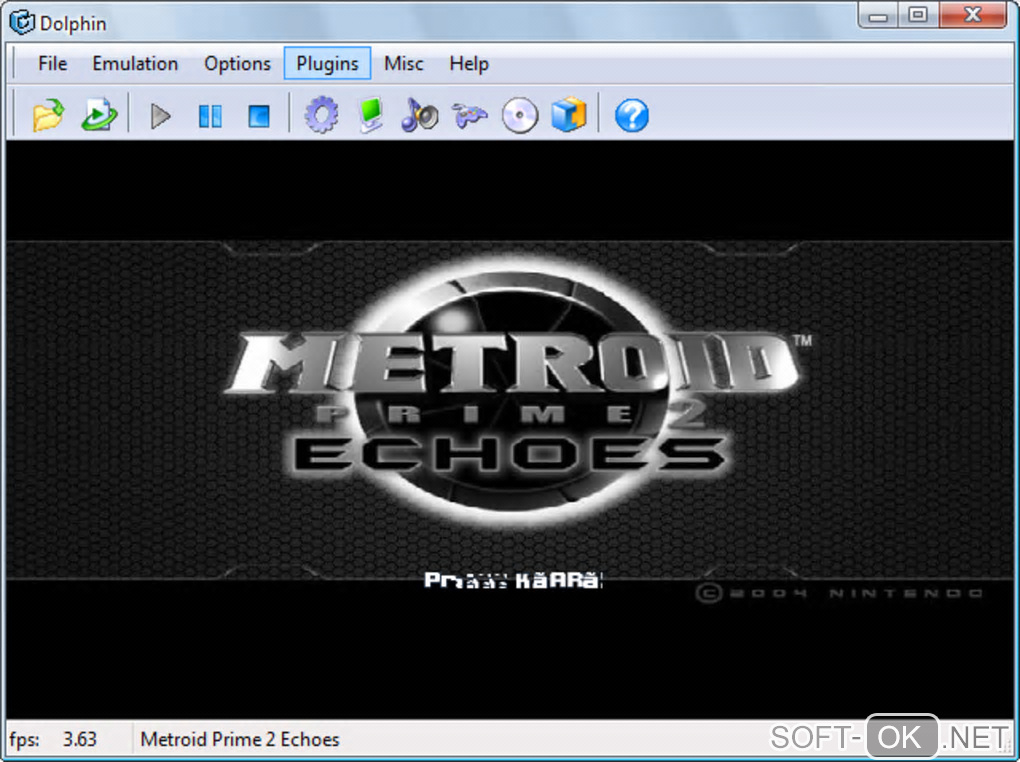Click the refresh game list icon

tap(99, 115)
